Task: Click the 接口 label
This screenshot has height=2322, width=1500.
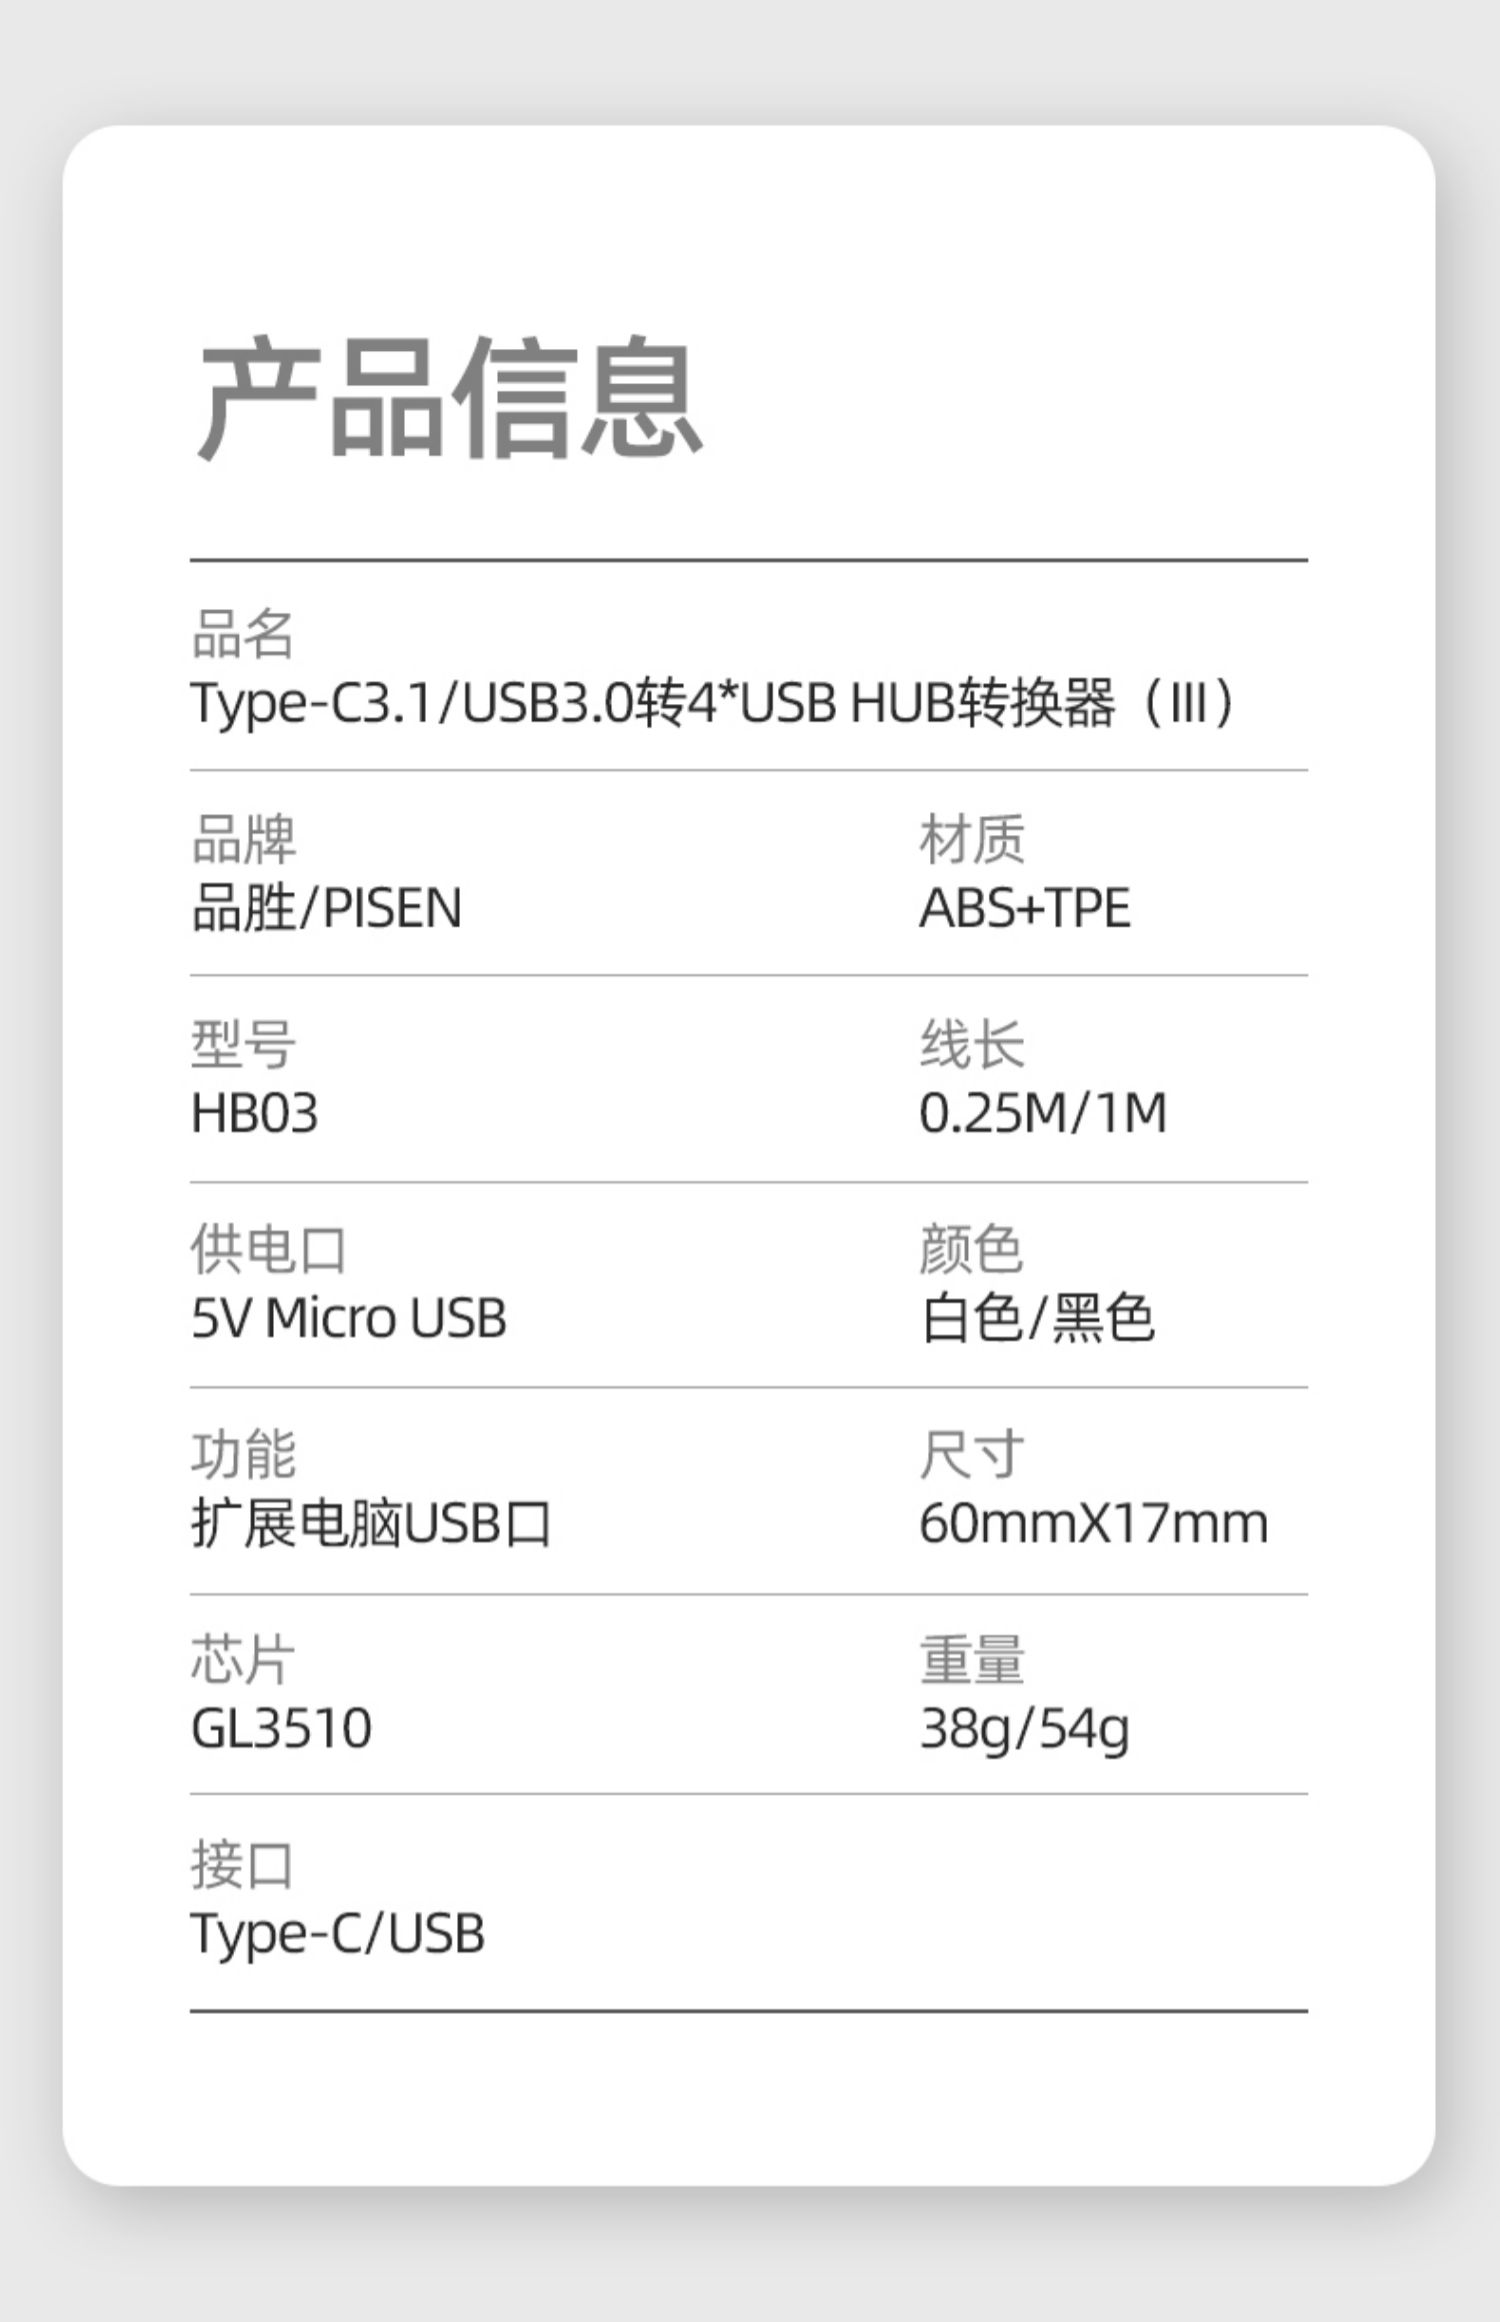Action: click(x=243, y=1866)
